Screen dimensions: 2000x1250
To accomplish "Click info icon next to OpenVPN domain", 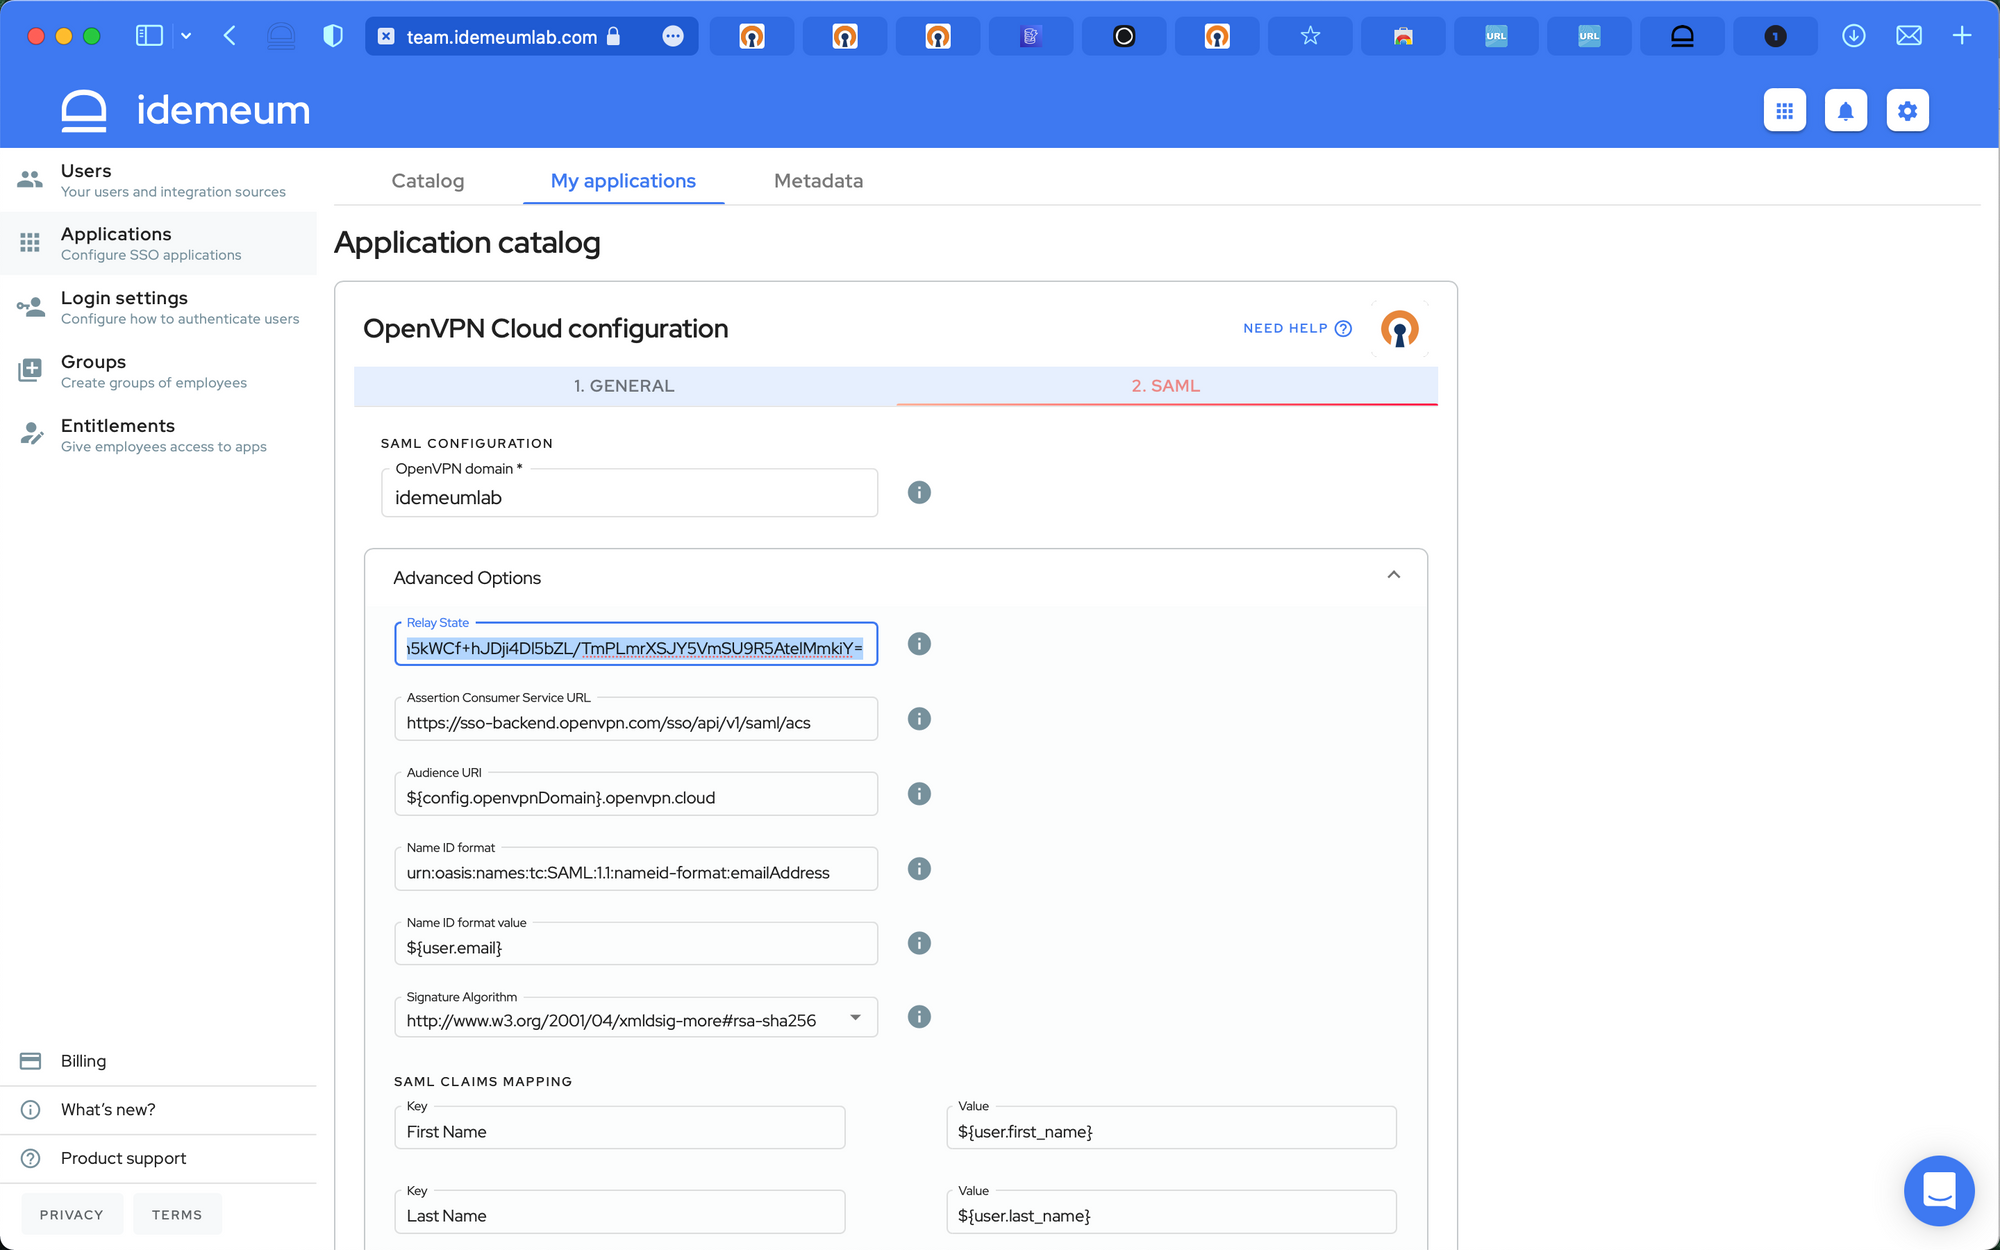I will [x=919, y=493].
